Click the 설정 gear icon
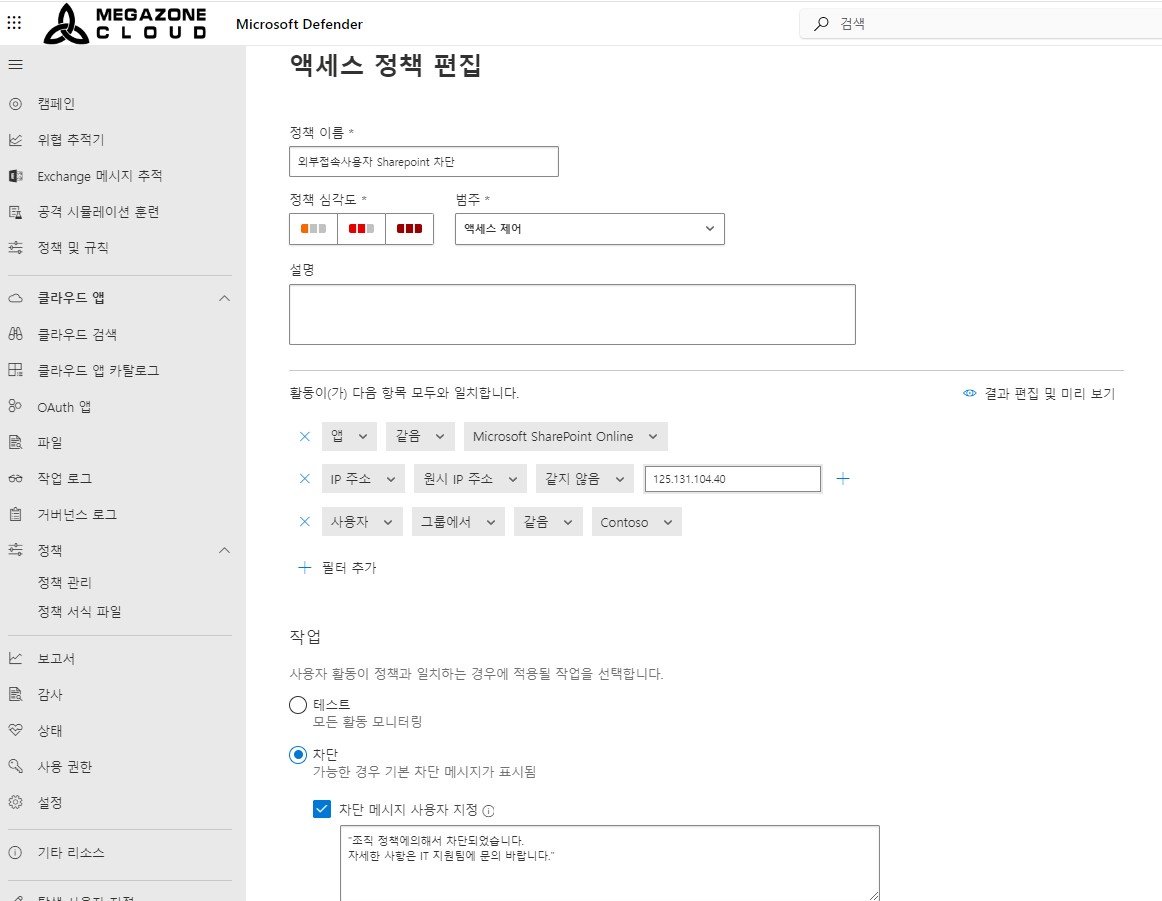This screenshot has height=901, width=1162. pos(16,802)
